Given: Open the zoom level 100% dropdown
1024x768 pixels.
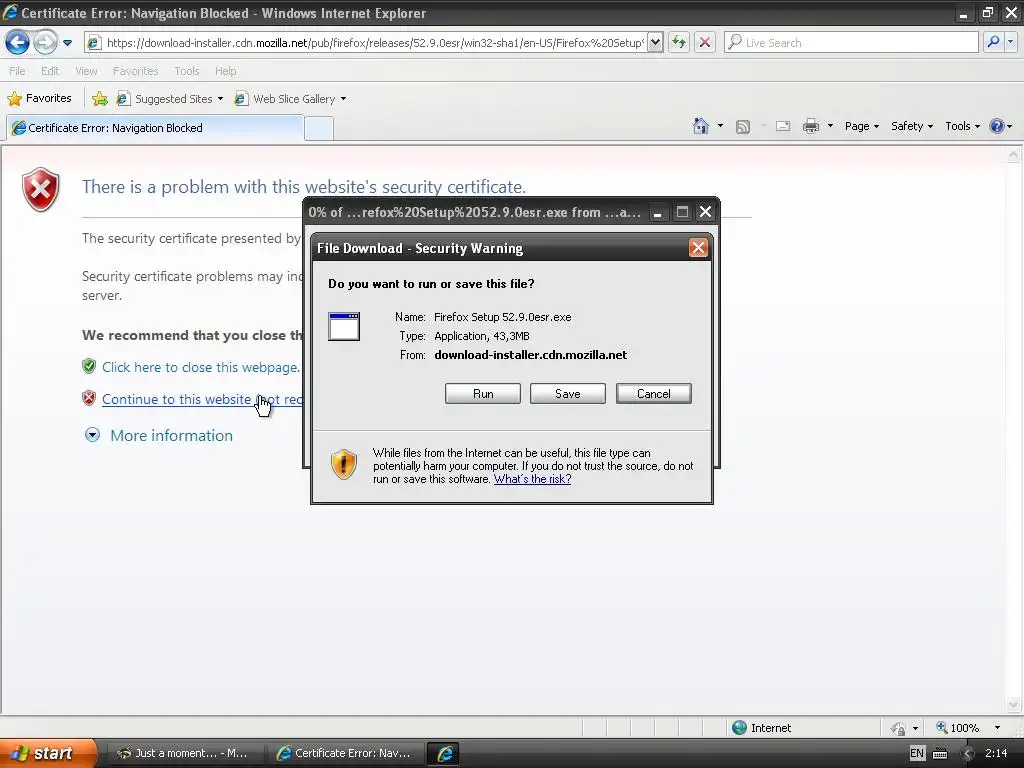Looking at the screenshot, I should click(997, 728).
